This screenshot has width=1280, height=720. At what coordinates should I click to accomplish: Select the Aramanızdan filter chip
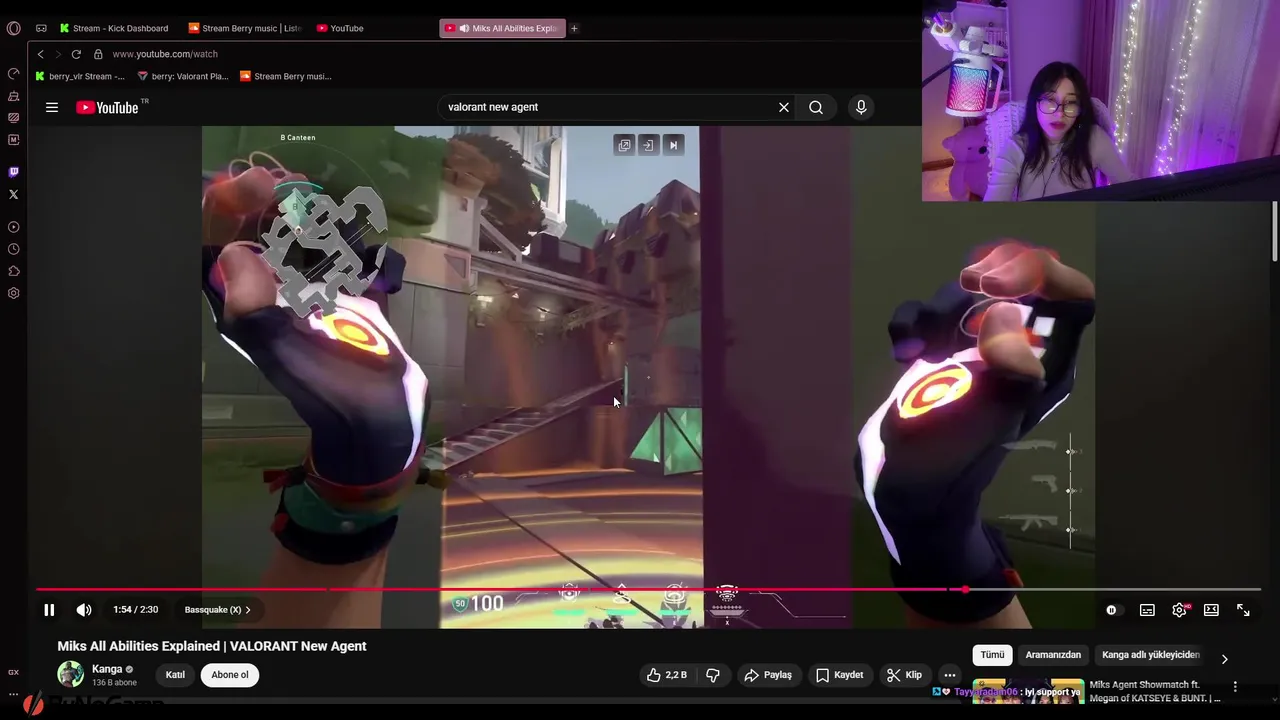(1053, 655)
